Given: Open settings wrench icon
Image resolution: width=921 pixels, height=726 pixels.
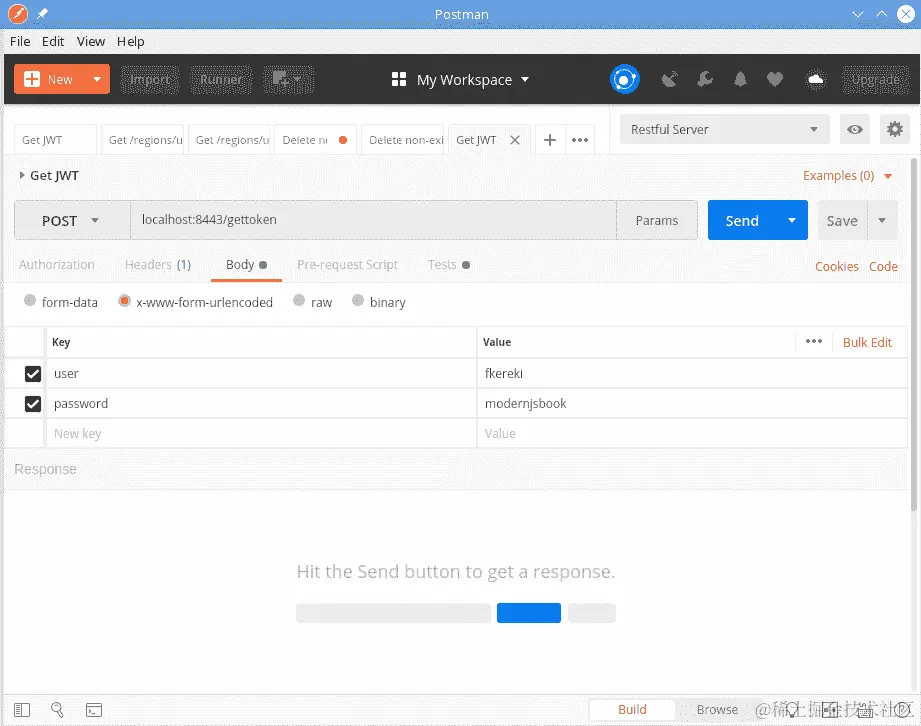Looking at the screenshot, I should point(705,79).
